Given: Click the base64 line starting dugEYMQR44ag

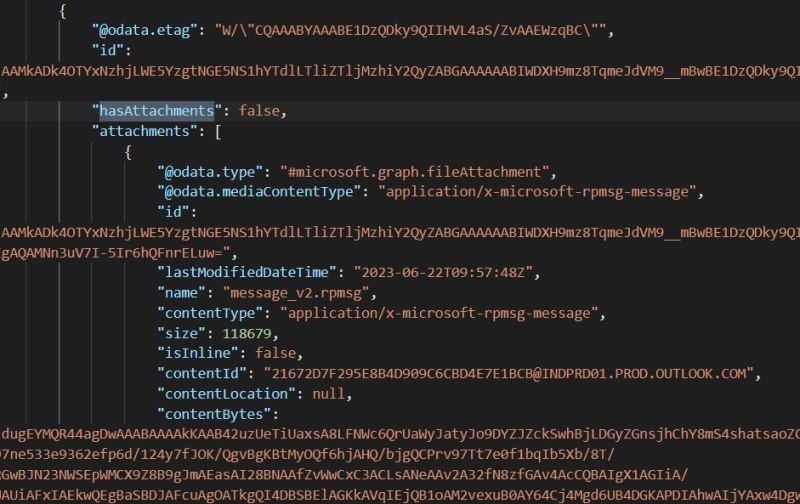Looking at the screenshot, I should (400, 434).
